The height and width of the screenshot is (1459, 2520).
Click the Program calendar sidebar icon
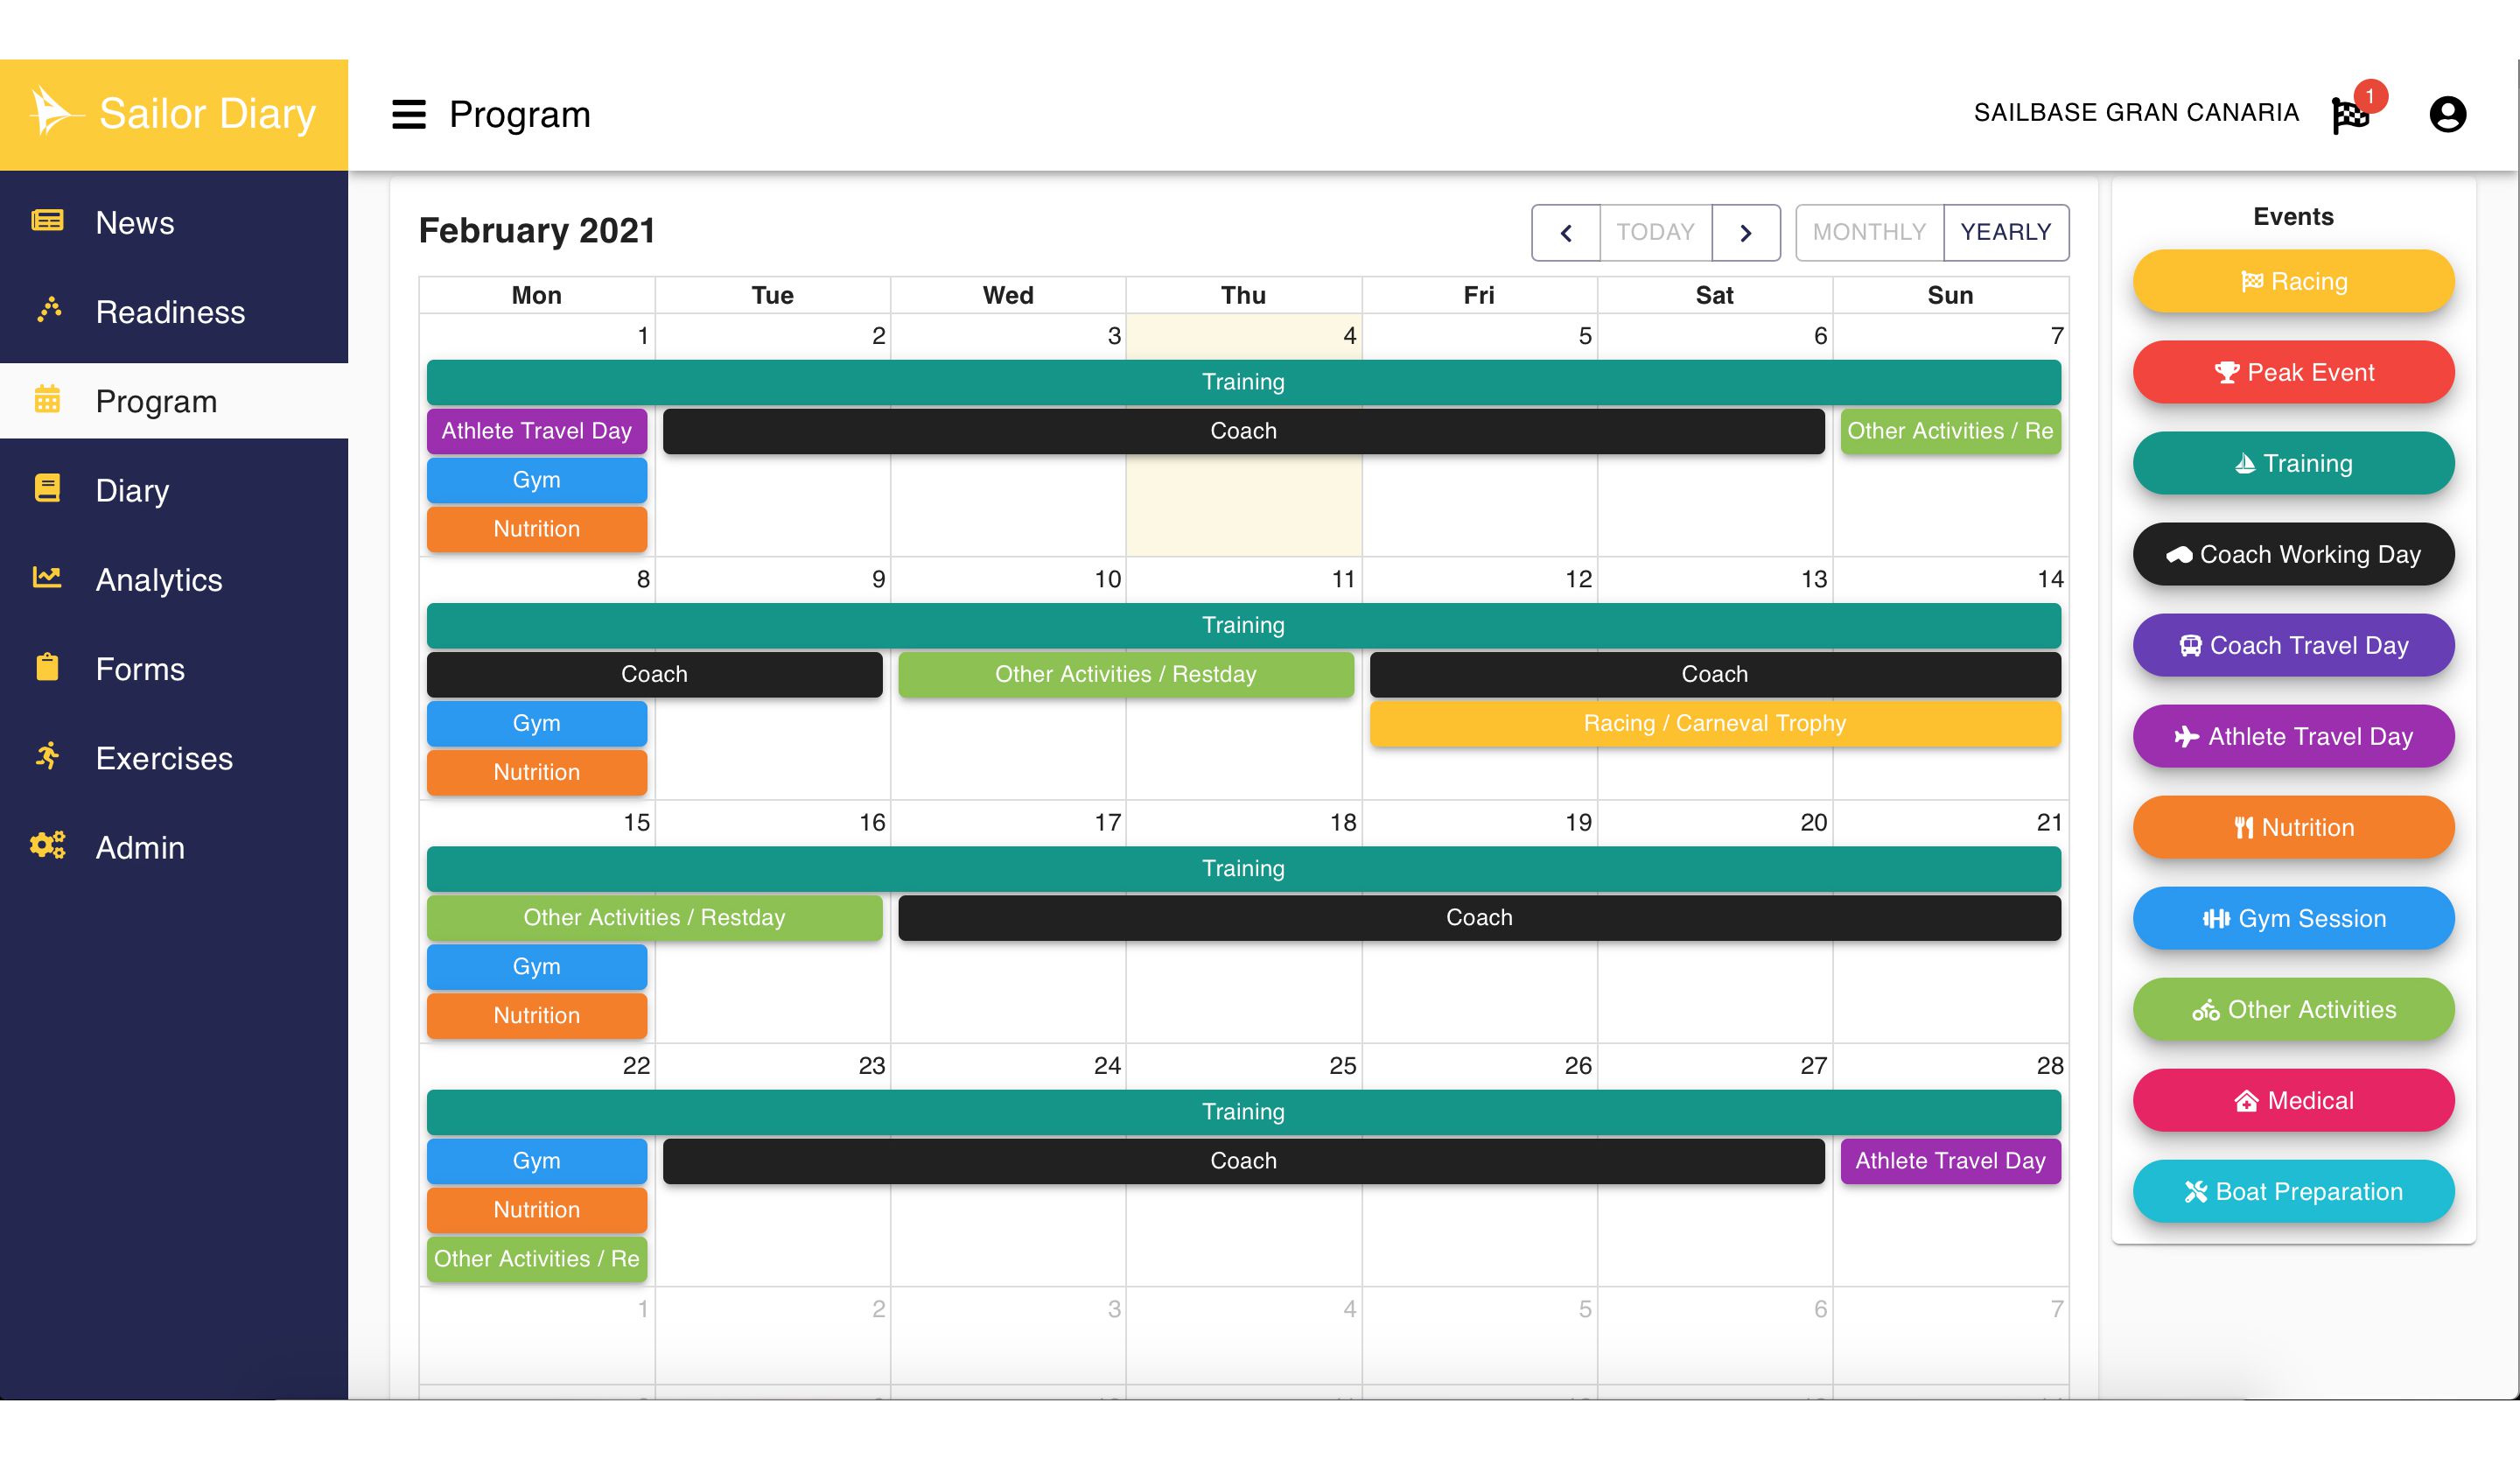tap(47, 399)
